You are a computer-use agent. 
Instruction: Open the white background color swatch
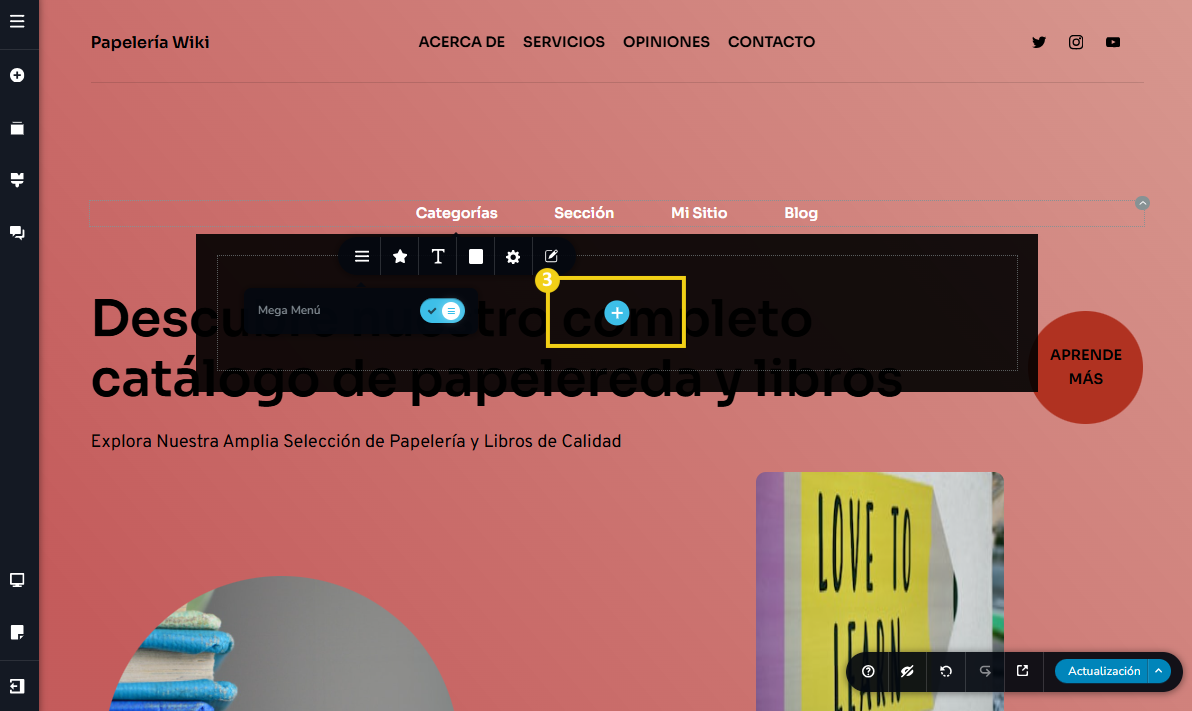pos(476,257)
